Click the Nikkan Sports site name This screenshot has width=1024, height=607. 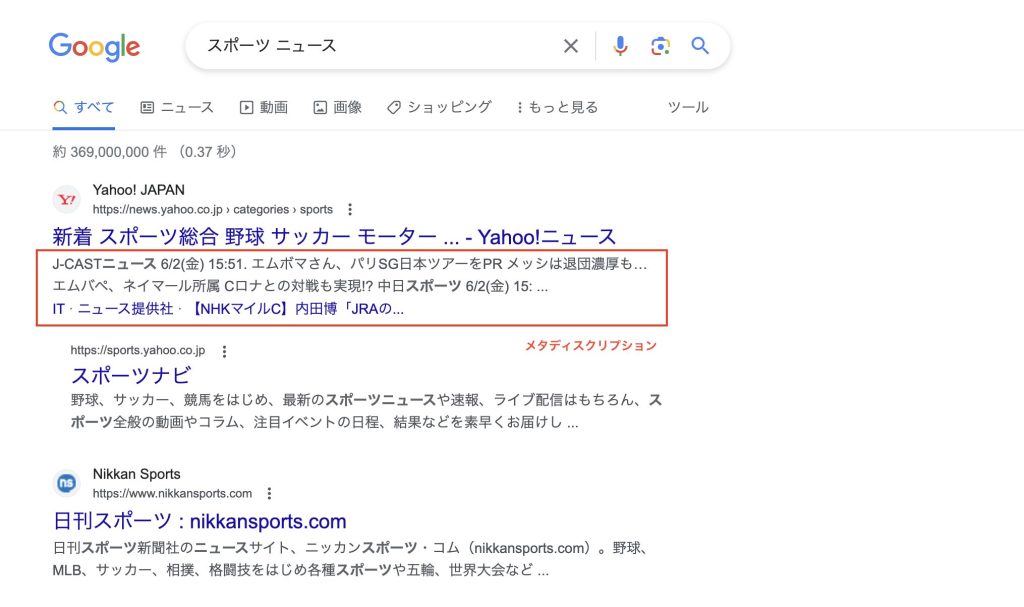click(136, 474)
